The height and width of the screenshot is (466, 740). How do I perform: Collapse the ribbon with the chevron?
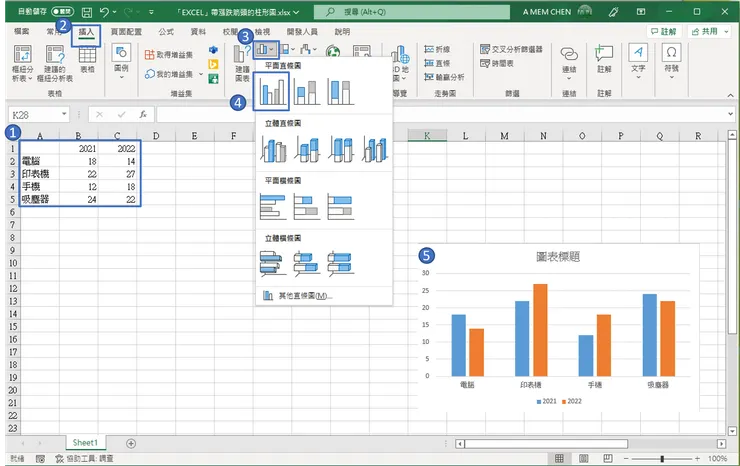pos(730,95)
